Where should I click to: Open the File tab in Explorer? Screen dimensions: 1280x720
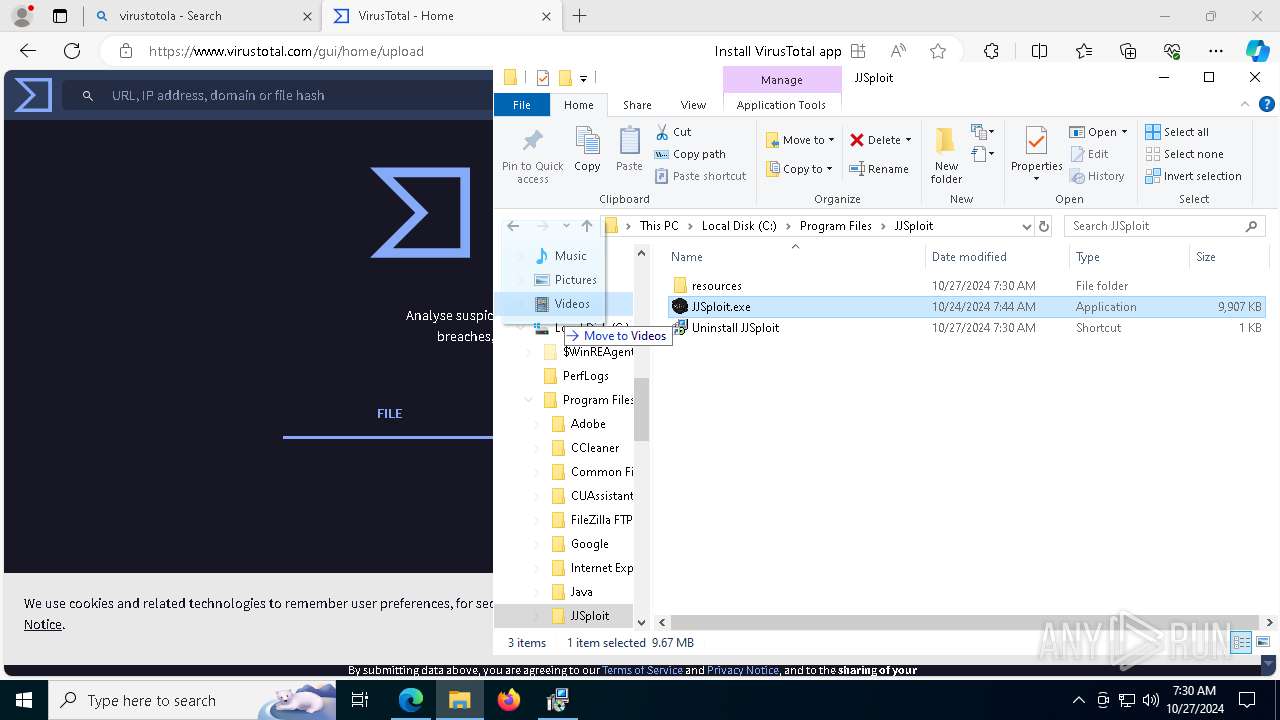point(522,105)
